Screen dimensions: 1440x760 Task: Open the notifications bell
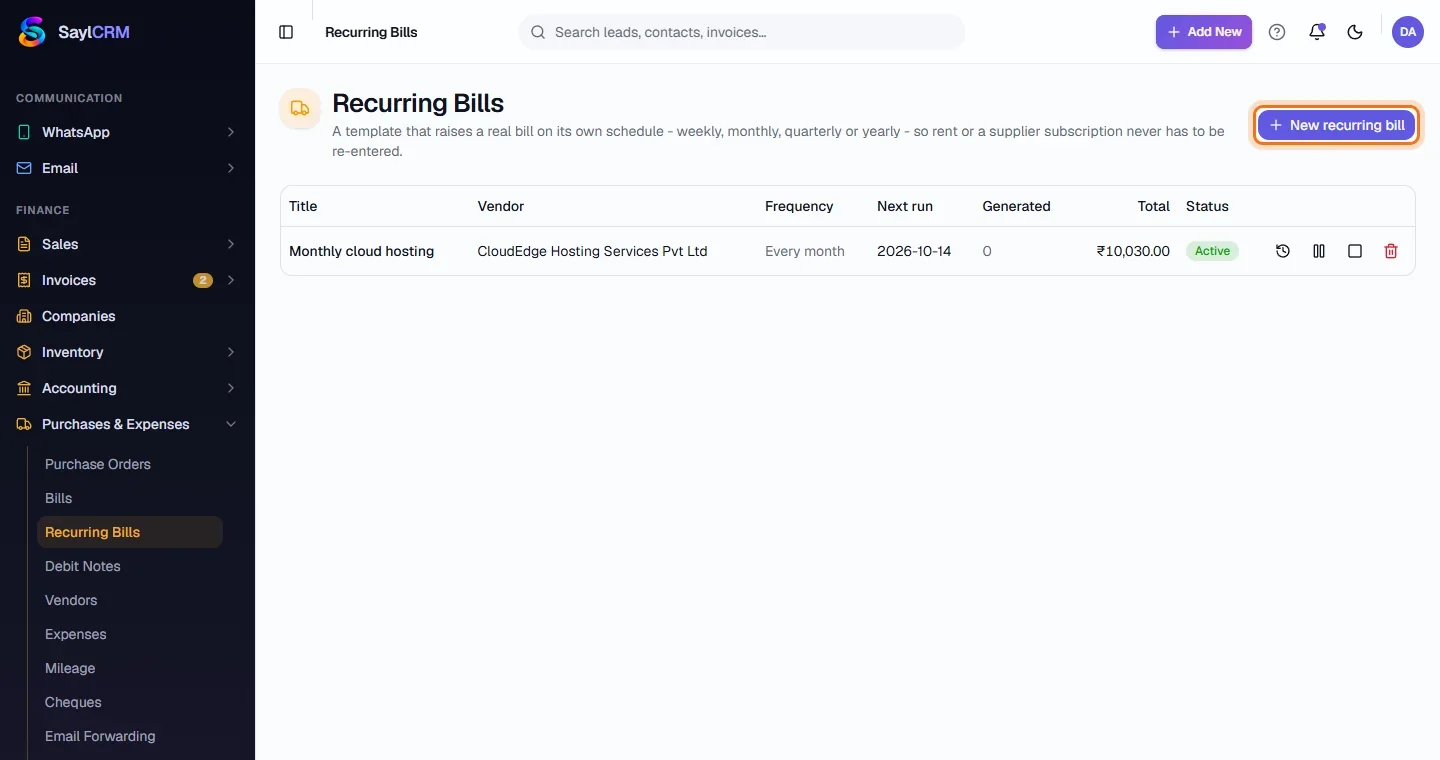coord(1317,32)
